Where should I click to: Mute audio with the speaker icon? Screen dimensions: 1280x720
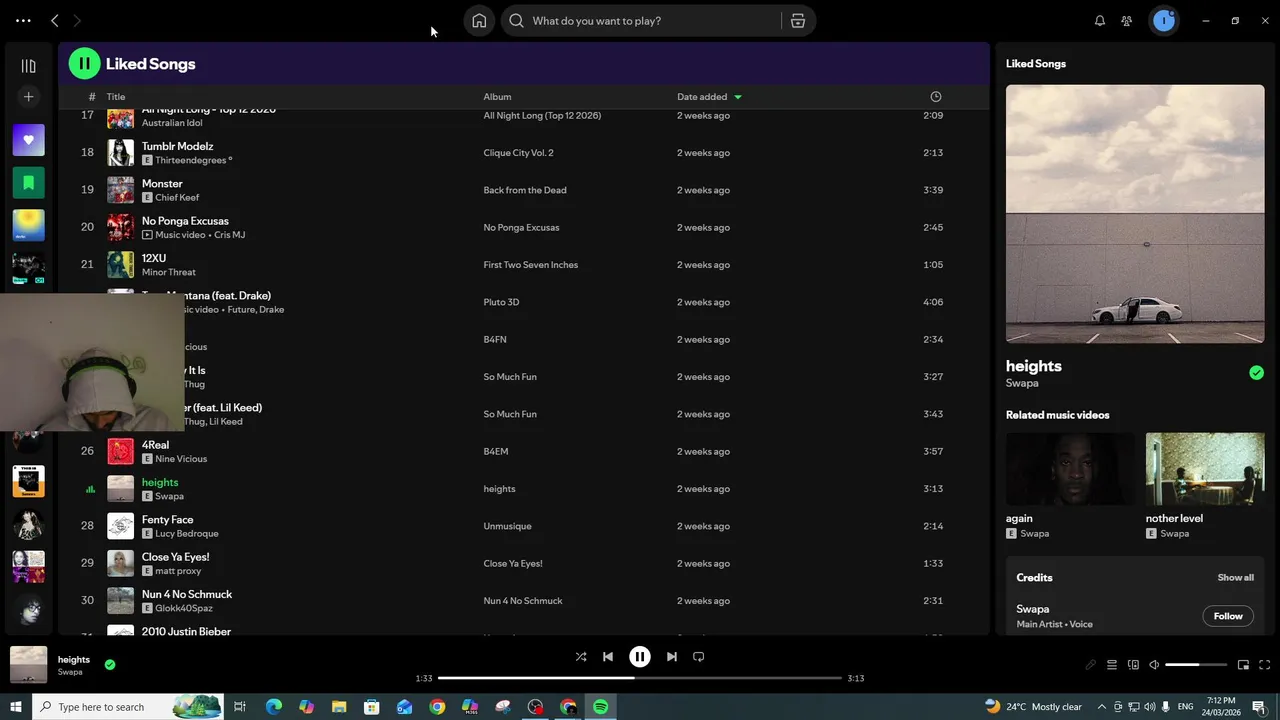(x=1154, y=665)
